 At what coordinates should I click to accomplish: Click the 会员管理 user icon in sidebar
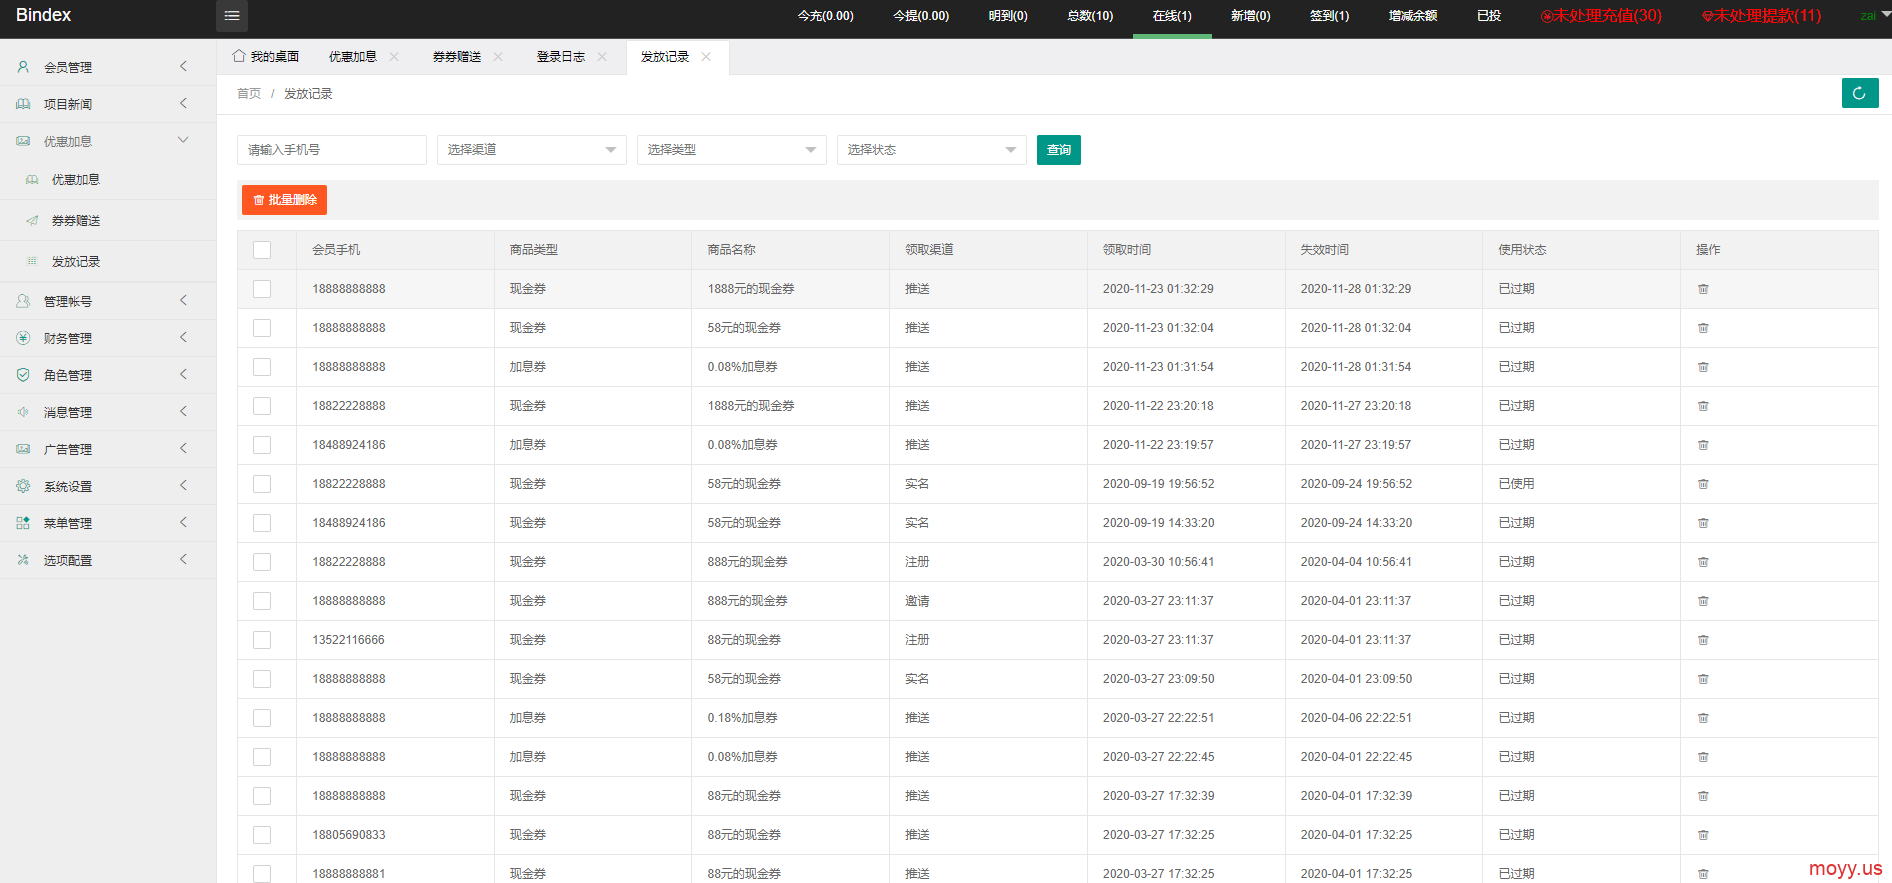23,67
